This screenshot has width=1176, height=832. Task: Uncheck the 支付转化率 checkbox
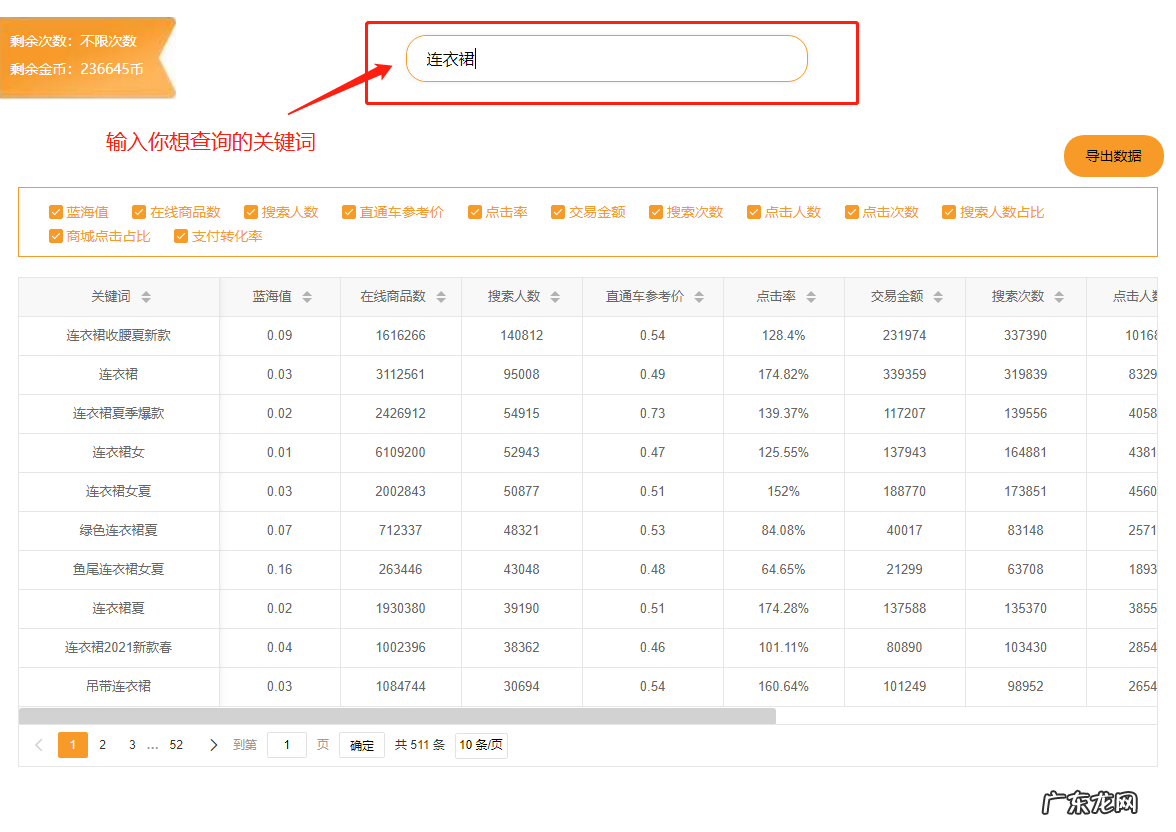tap(182, 235)
